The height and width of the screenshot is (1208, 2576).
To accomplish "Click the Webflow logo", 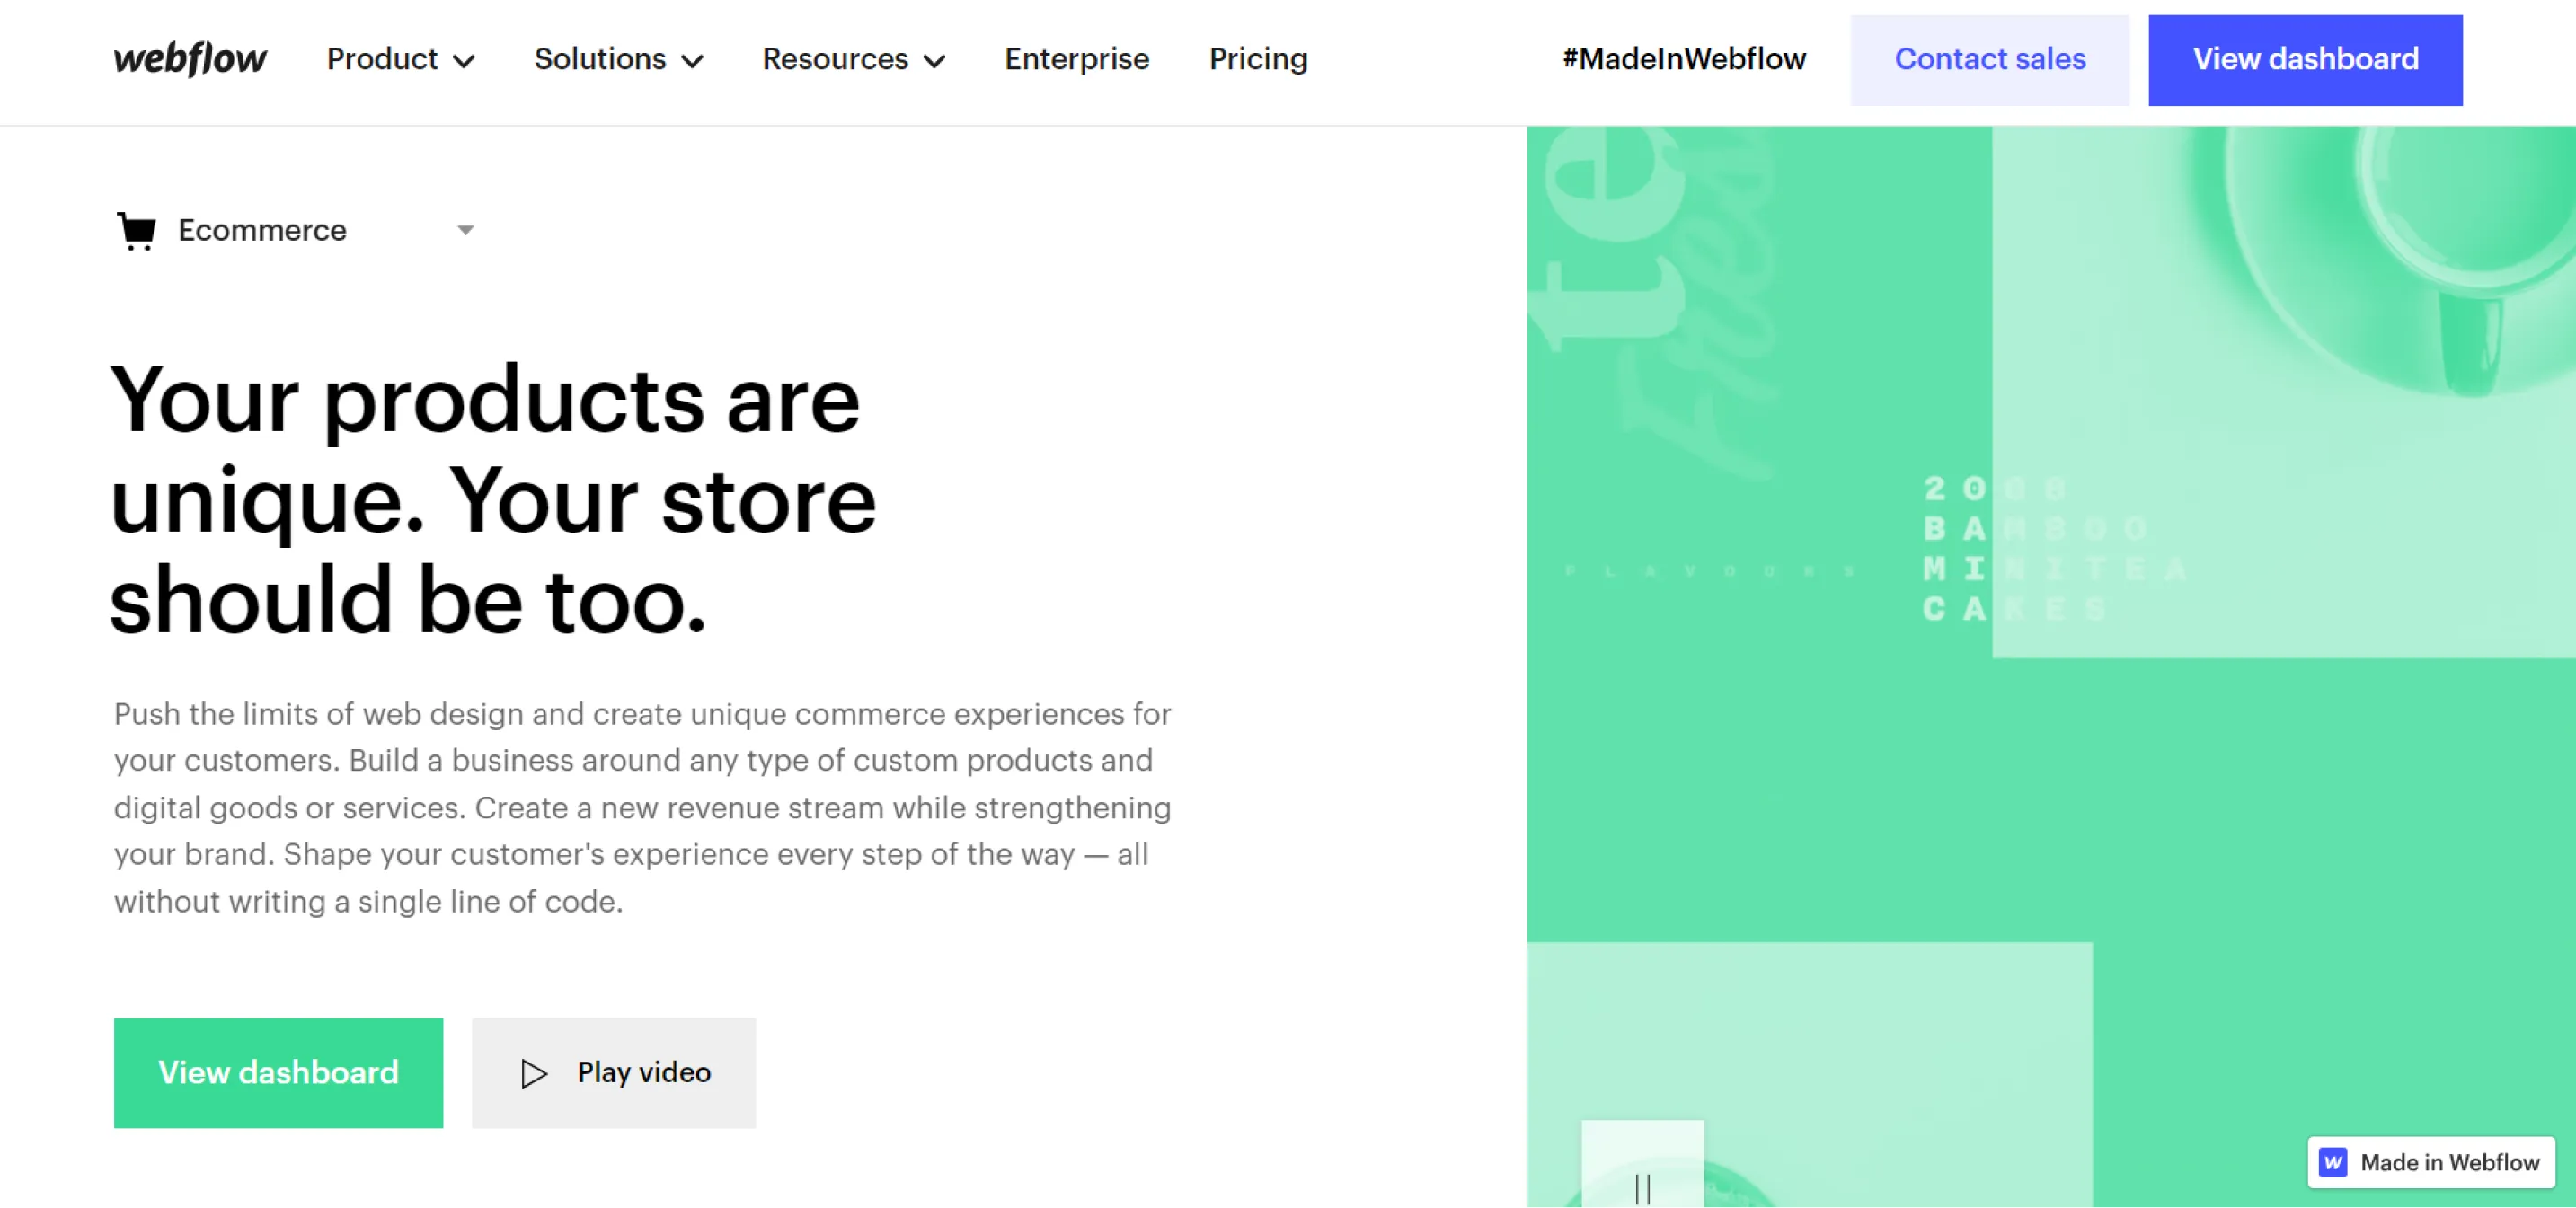I will point(190,59).
